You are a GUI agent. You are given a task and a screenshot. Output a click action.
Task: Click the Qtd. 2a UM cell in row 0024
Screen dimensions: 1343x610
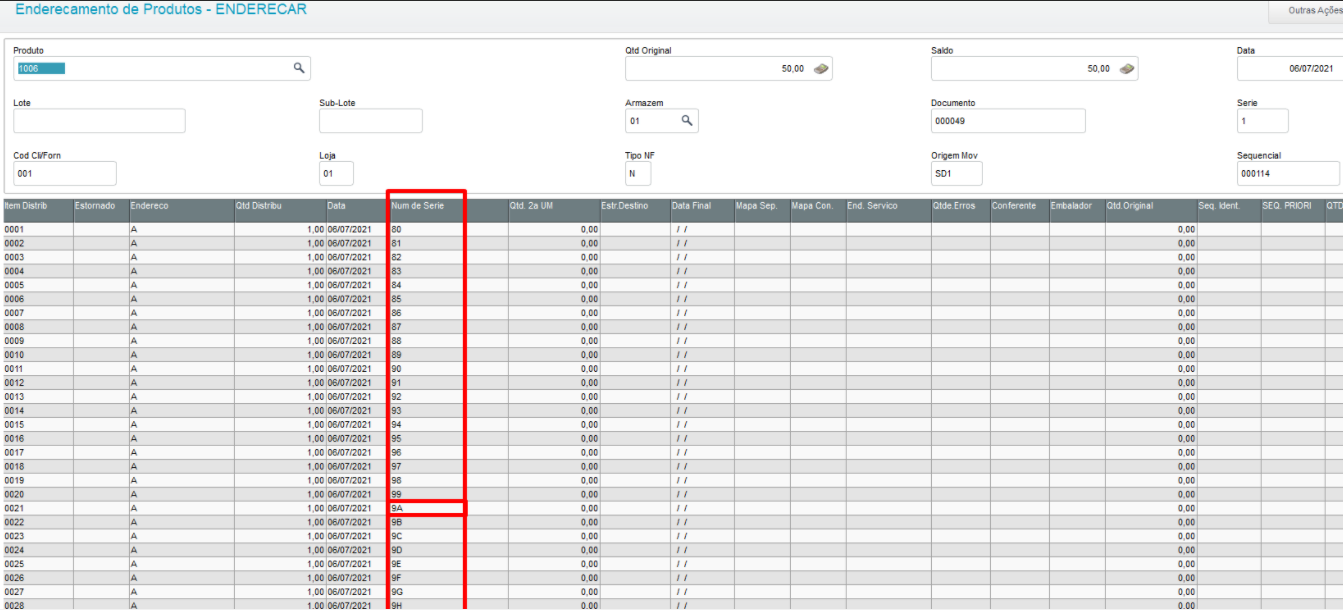(x=554, y=550)
